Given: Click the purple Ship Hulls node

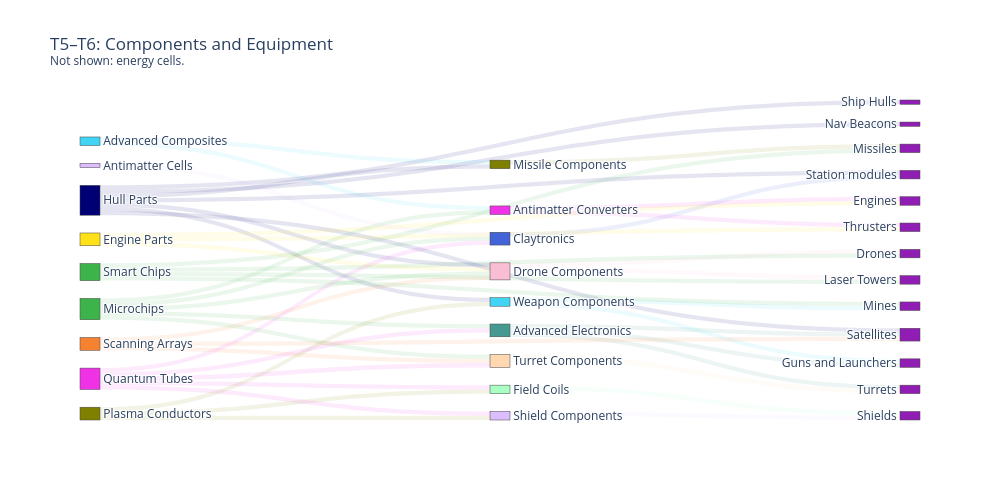Looking at the screenshot, I should pyautogui.click(x=909, y=102).
